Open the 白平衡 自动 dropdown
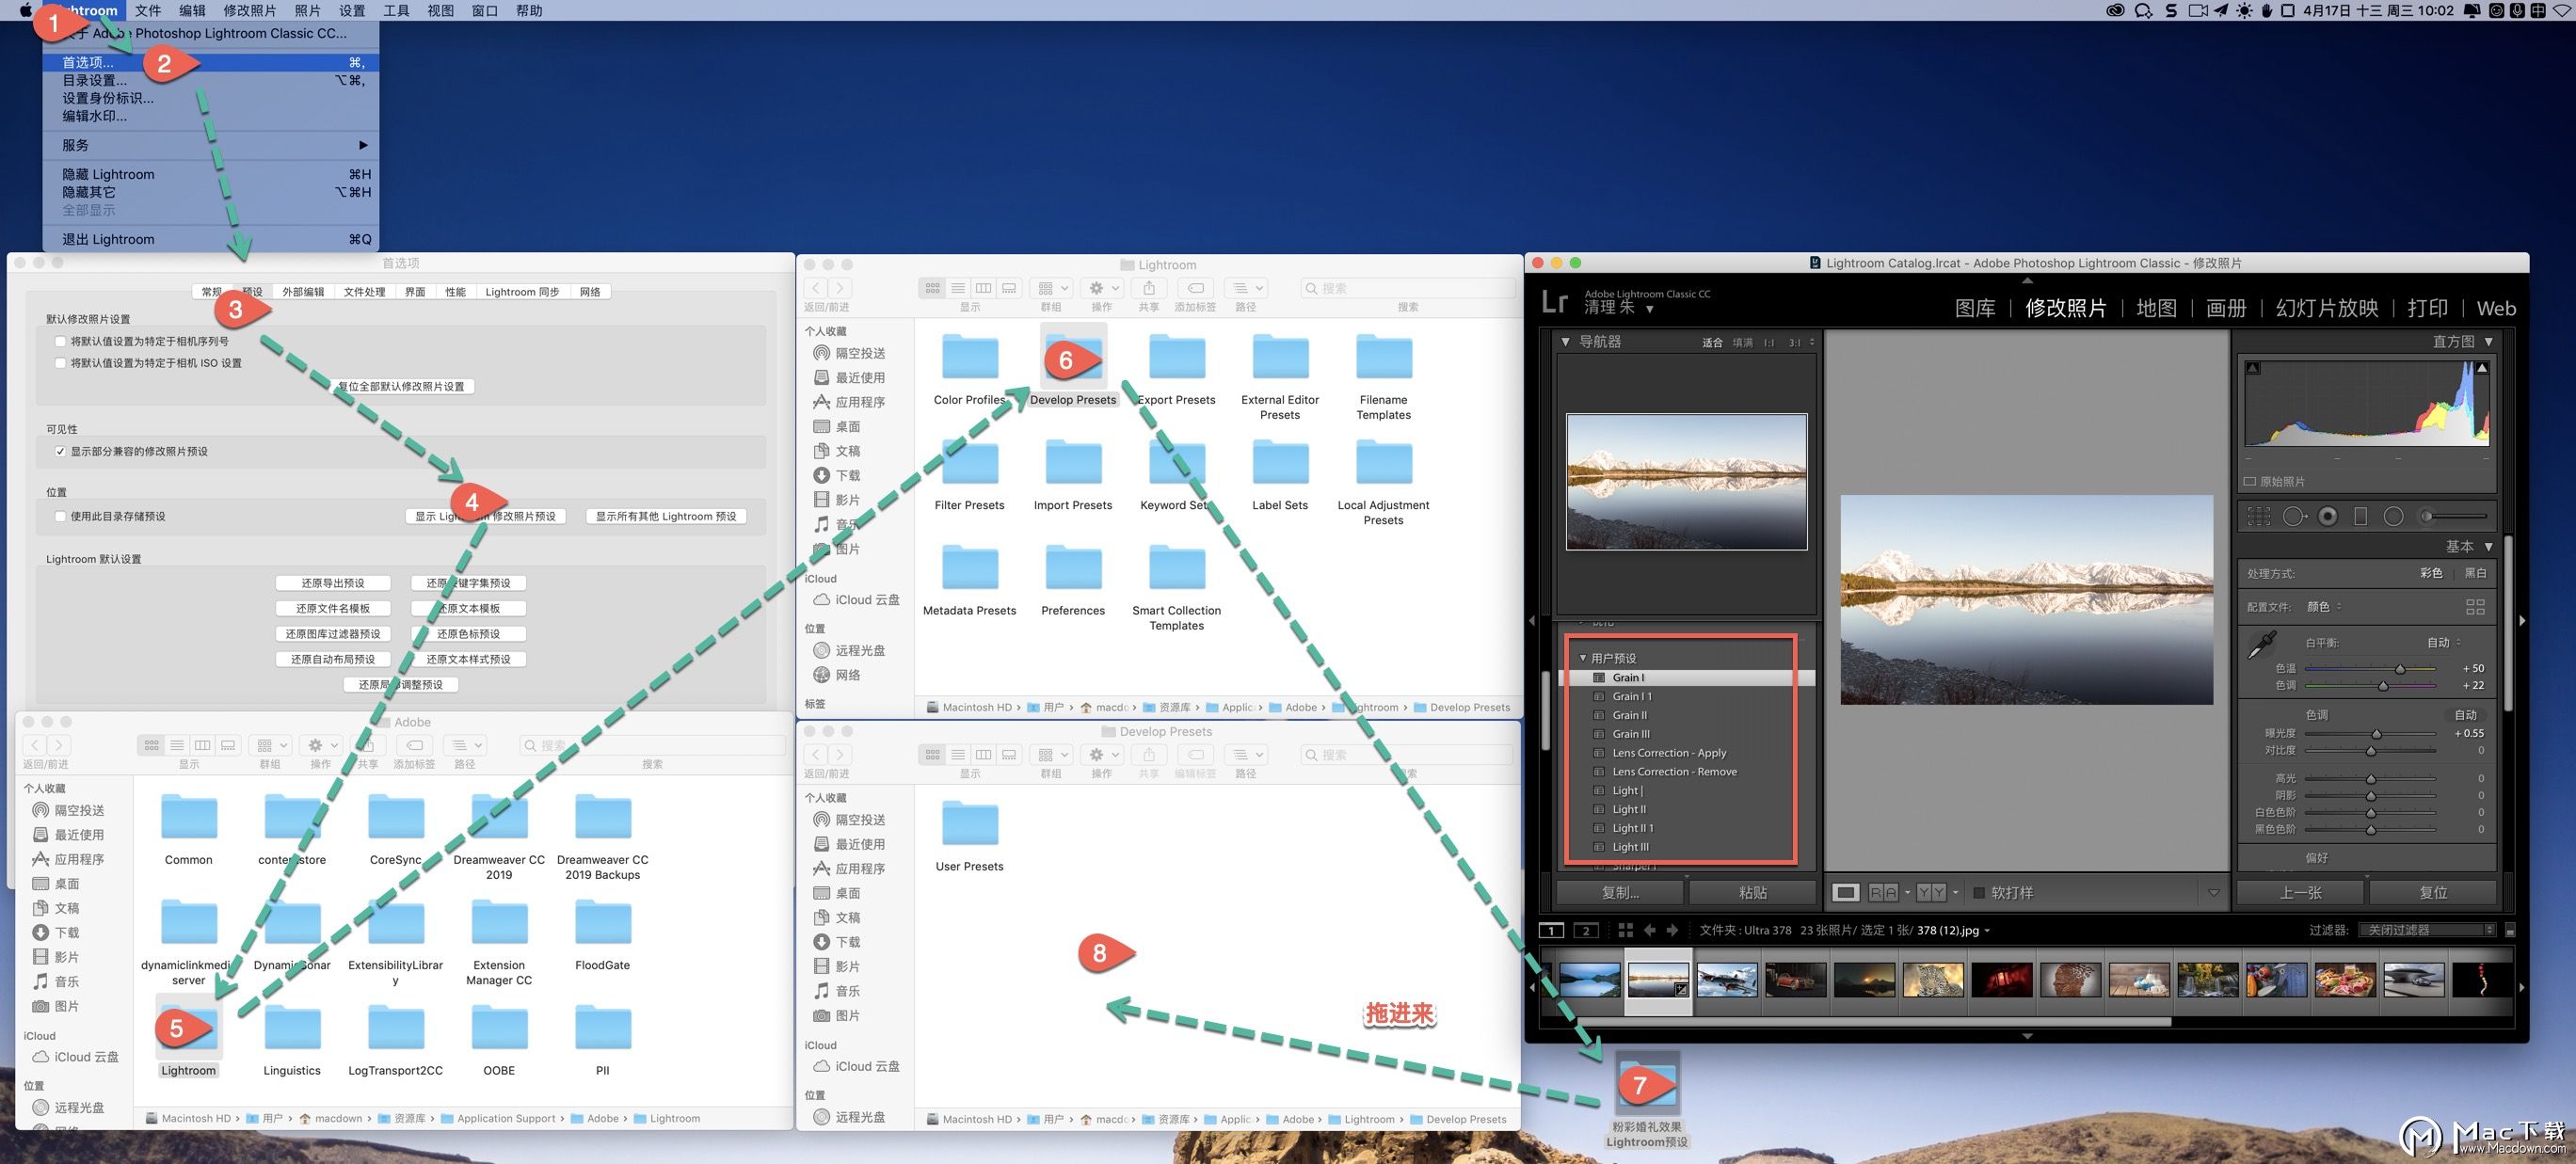The height and width of the screenshot is (1164, 2576). pos(2444,642)
